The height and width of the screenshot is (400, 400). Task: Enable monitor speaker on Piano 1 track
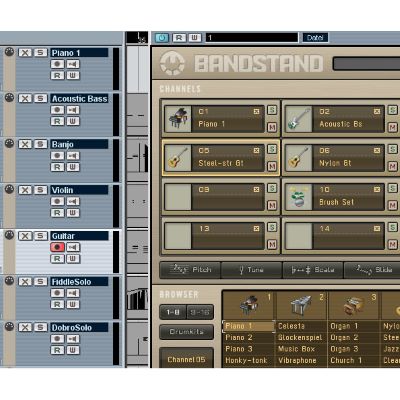coord(73,64)
